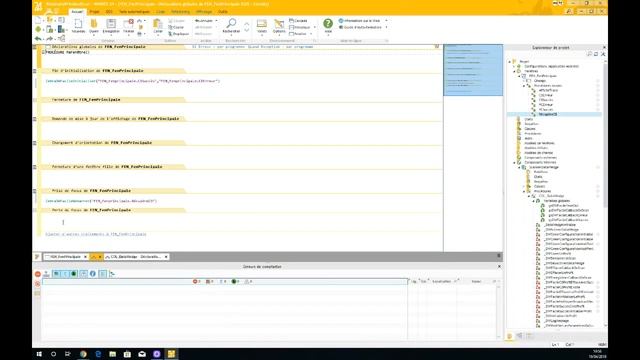The height and width of the screenshot is (360, 640).
Task: Collapse the Composants internes tree node
Action: click(514, 162)
